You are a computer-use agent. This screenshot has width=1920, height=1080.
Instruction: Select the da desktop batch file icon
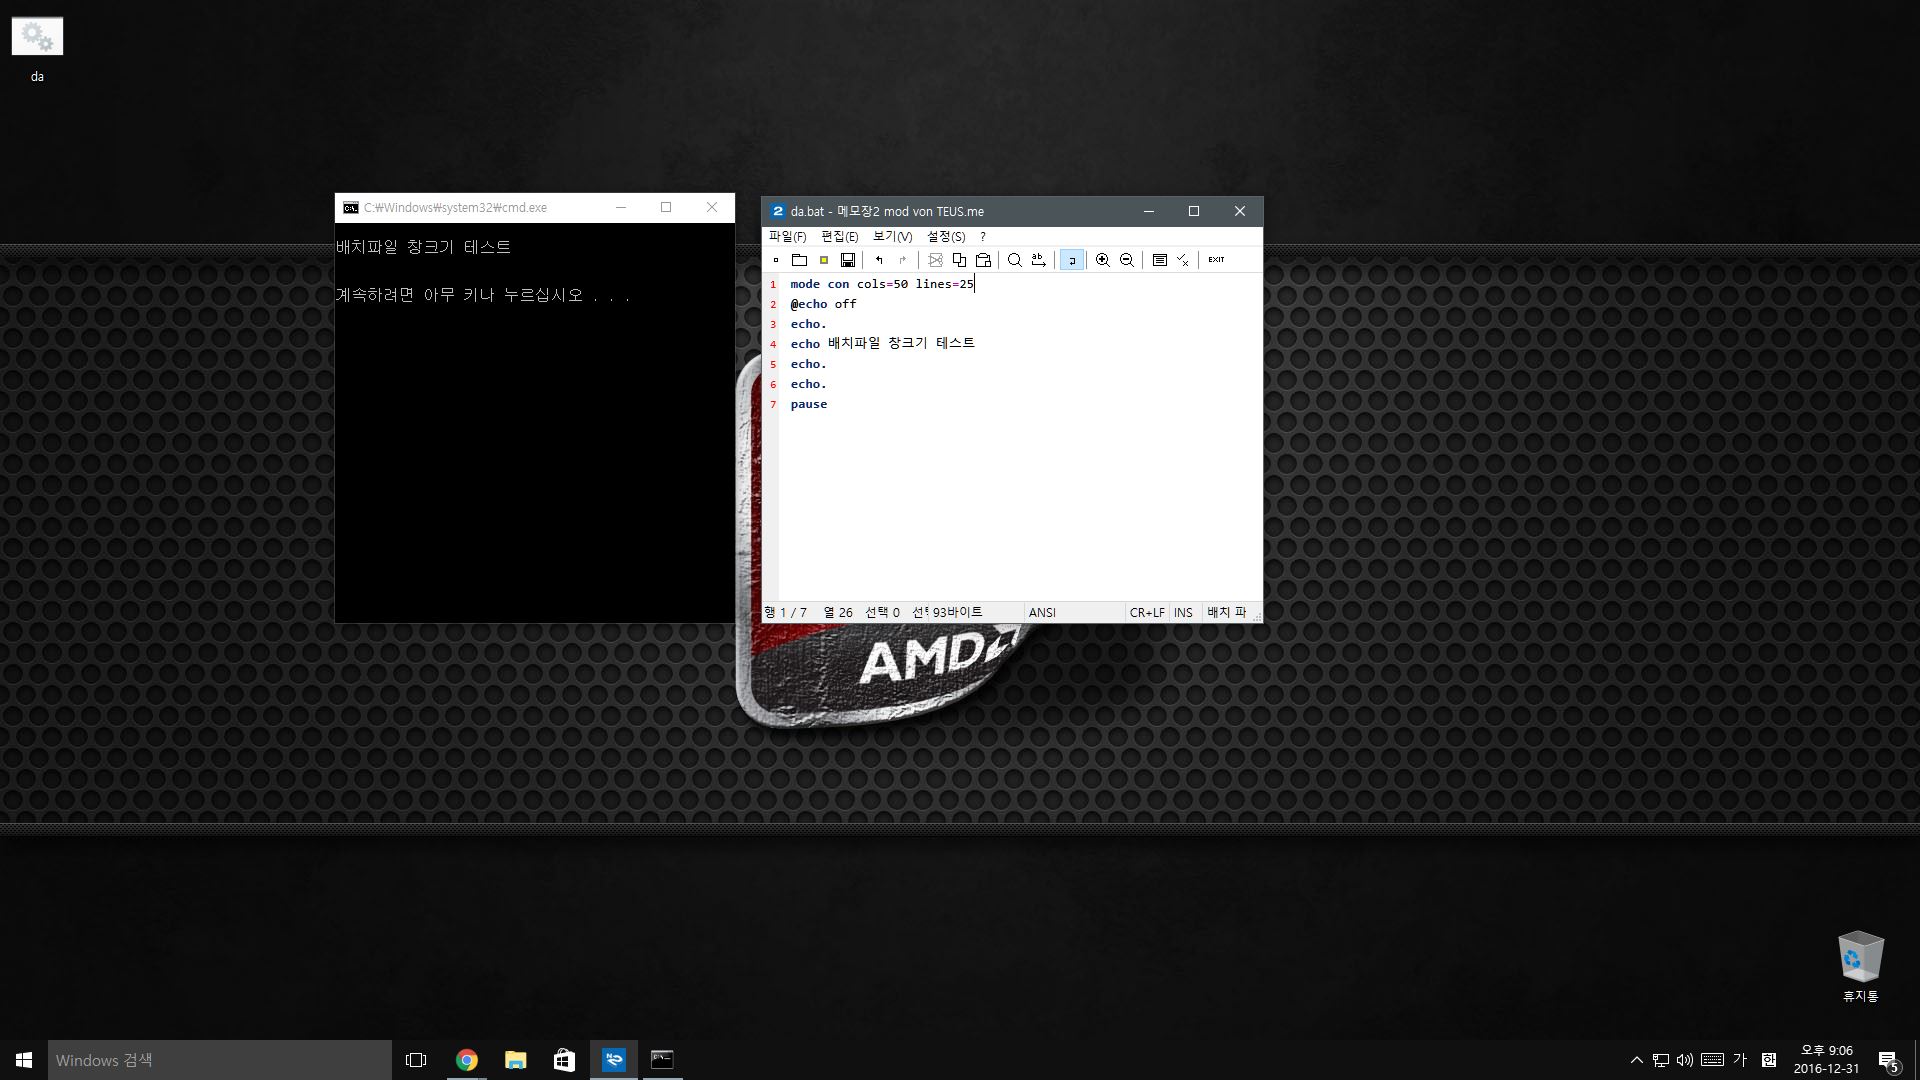click(x=37, y=49)
